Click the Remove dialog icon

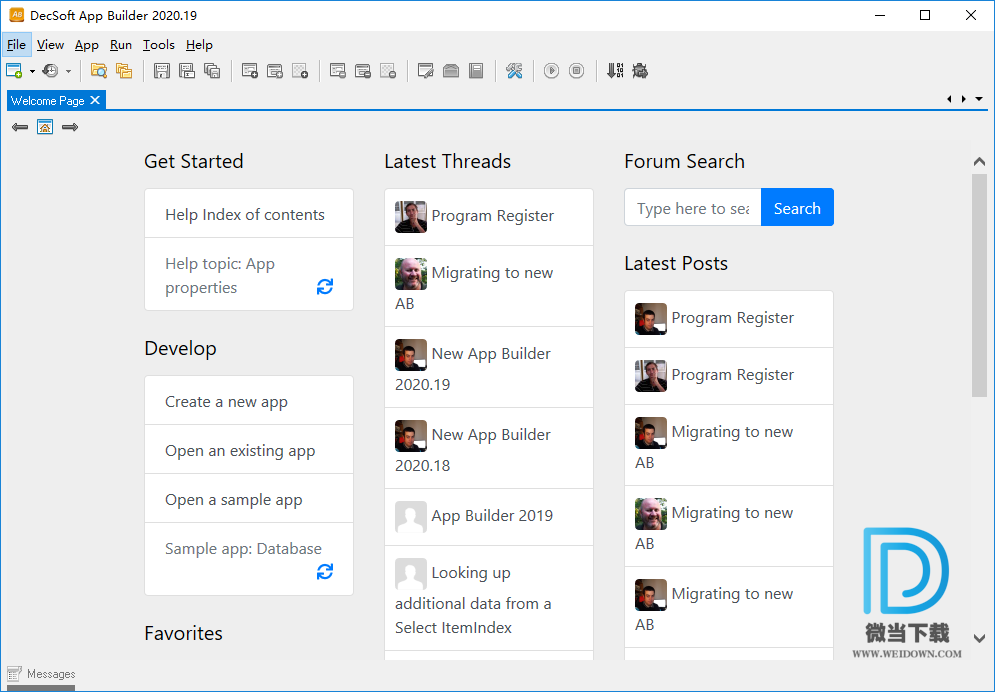coord(363,70)
